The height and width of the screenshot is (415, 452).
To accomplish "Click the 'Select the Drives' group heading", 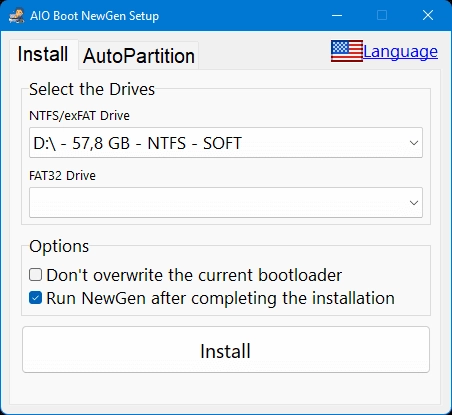I will pos(92,89).
